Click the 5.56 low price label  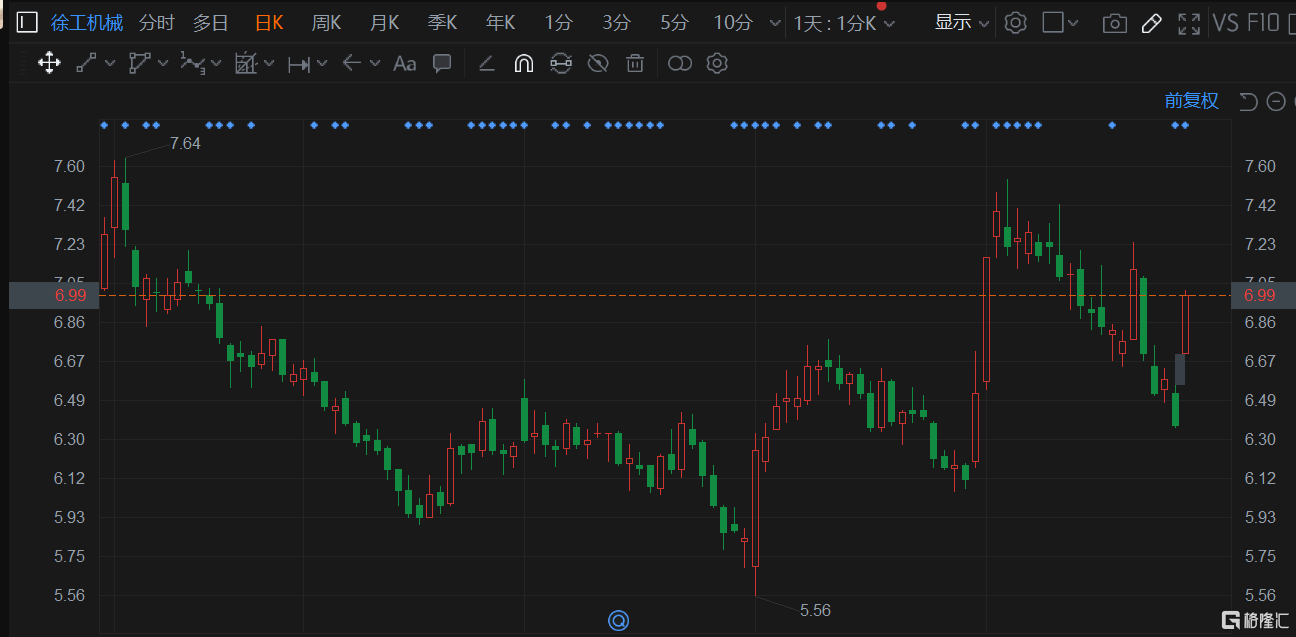[815, 610]
